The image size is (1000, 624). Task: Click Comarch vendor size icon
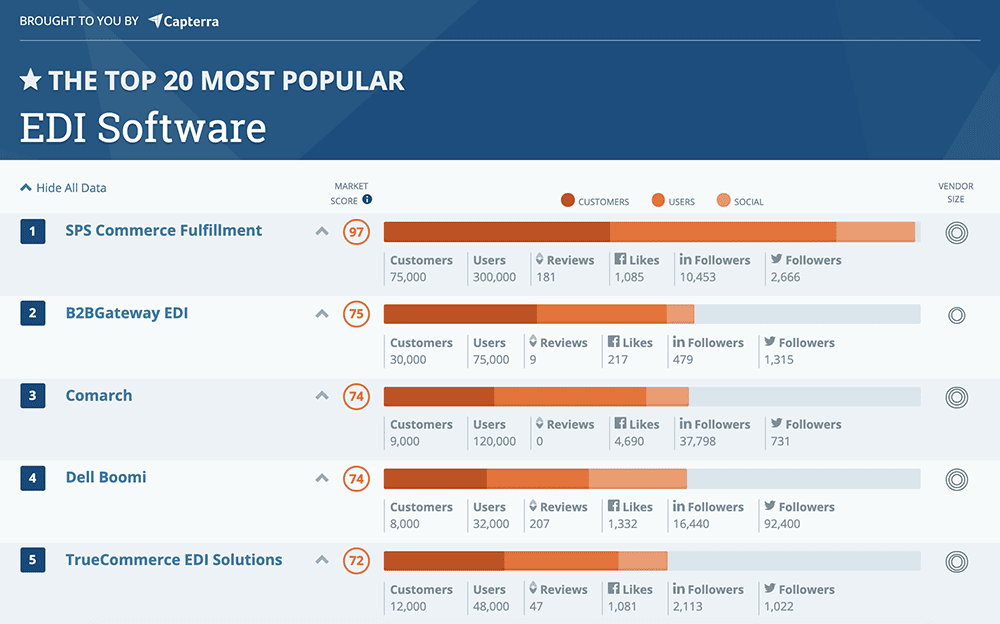pos(957,397)
